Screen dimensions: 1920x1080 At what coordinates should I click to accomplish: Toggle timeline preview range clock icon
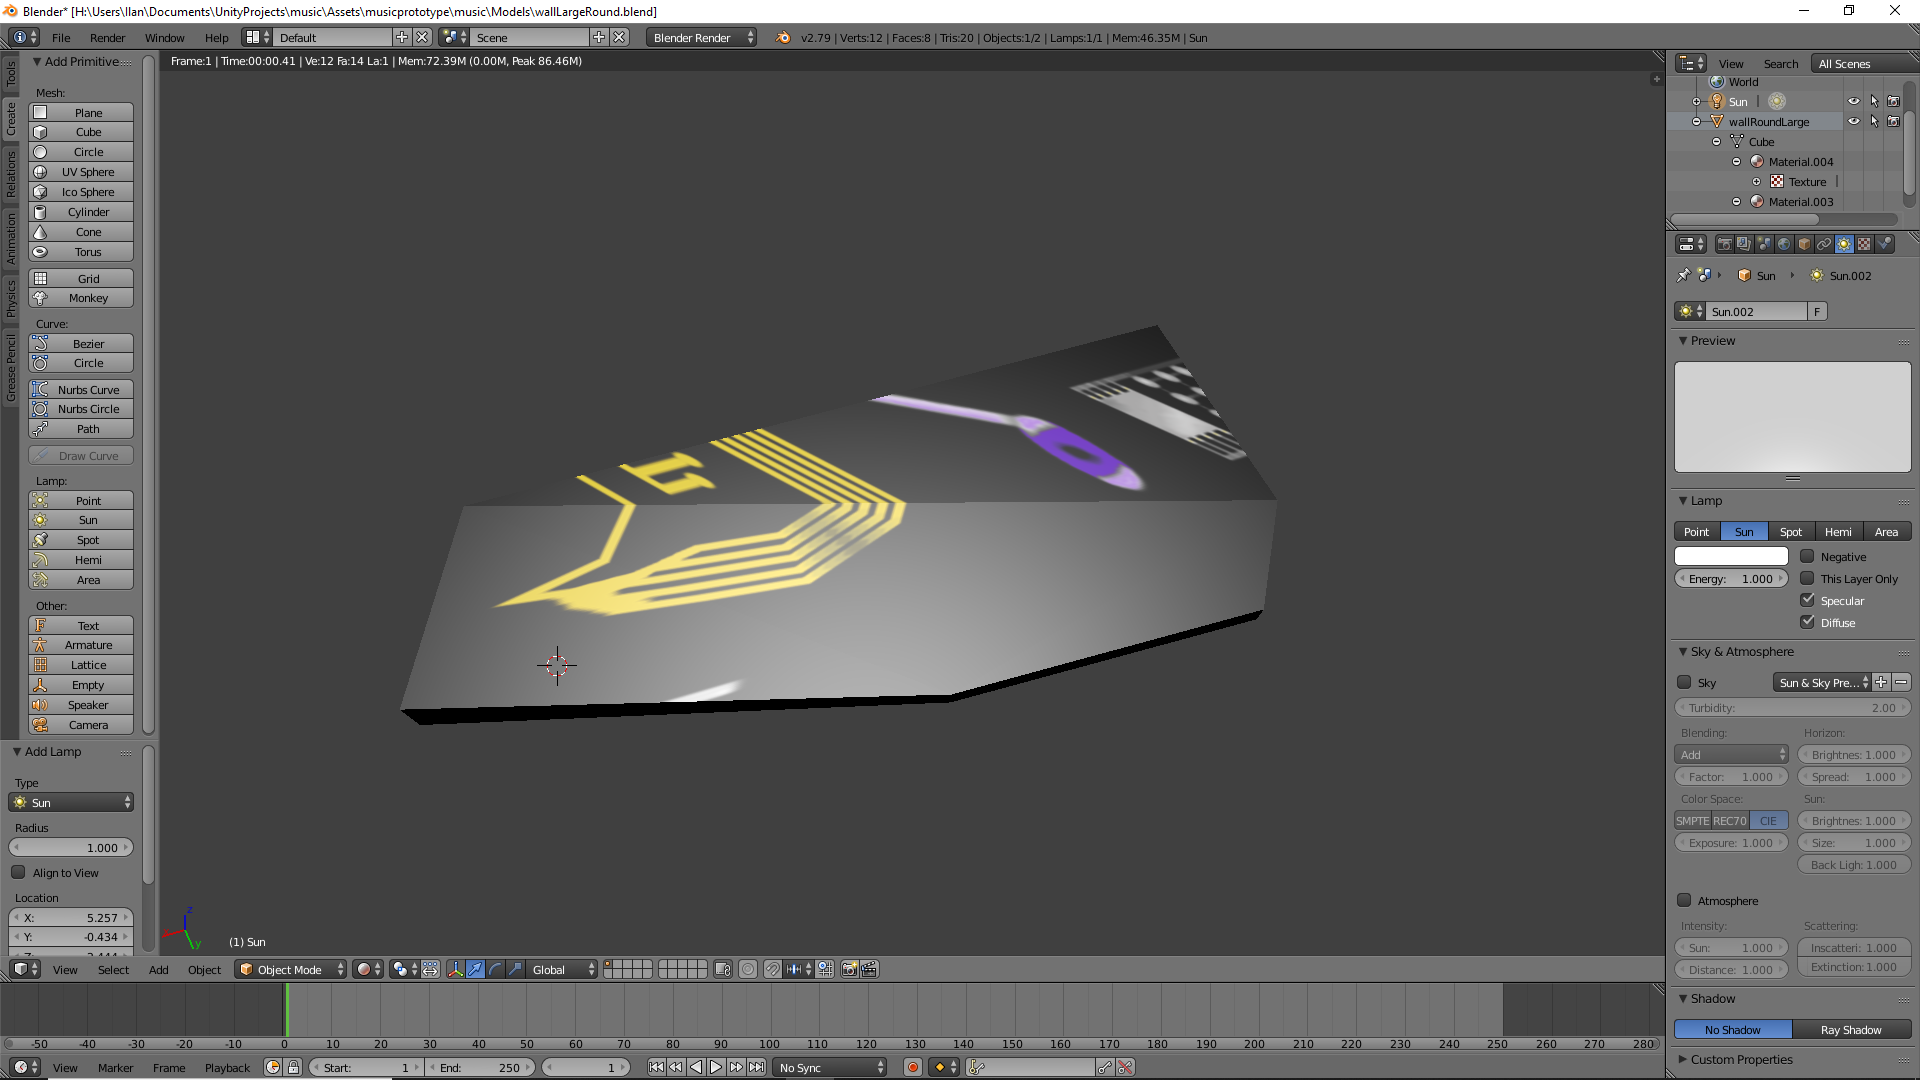pos(273,1067)
